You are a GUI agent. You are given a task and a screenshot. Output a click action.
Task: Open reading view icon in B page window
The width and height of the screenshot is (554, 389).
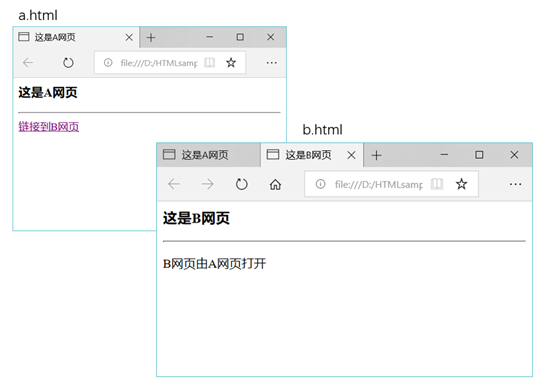coord(437,184)
